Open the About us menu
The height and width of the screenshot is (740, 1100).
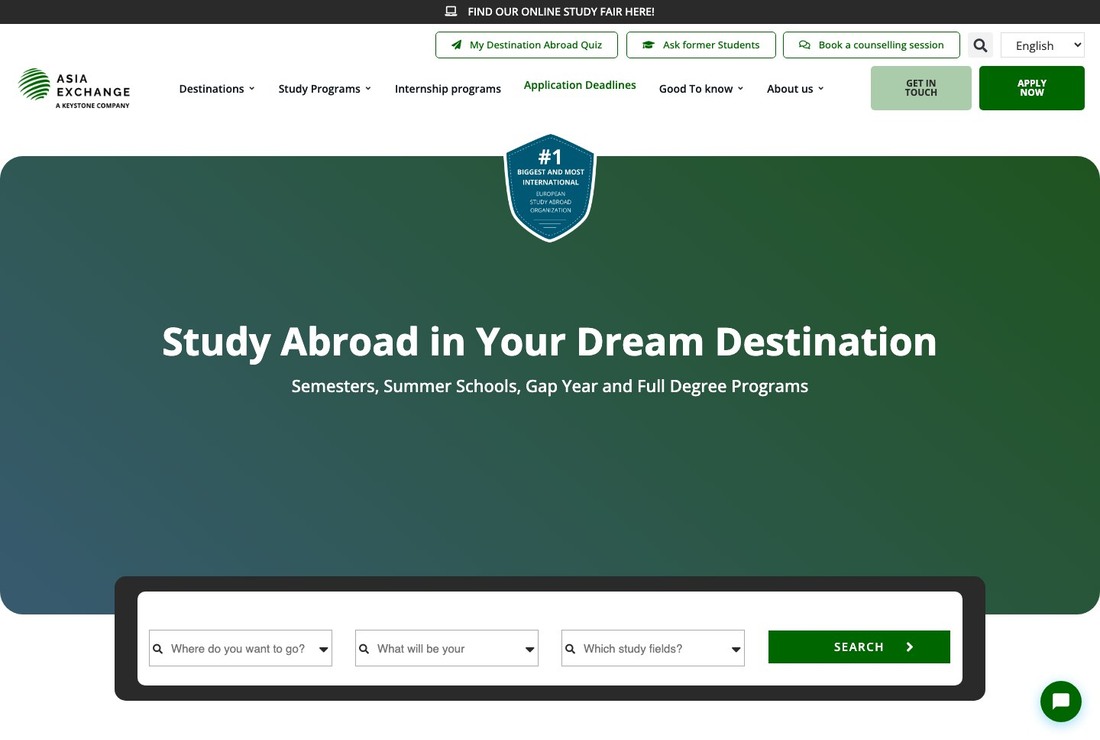(795, 89)
